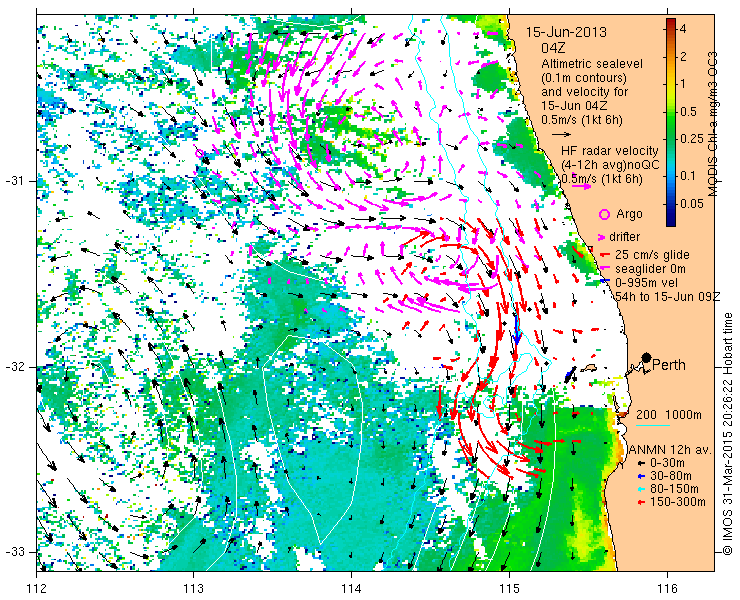
Task: Click the cyan isobath legend line
Action: 653,426
